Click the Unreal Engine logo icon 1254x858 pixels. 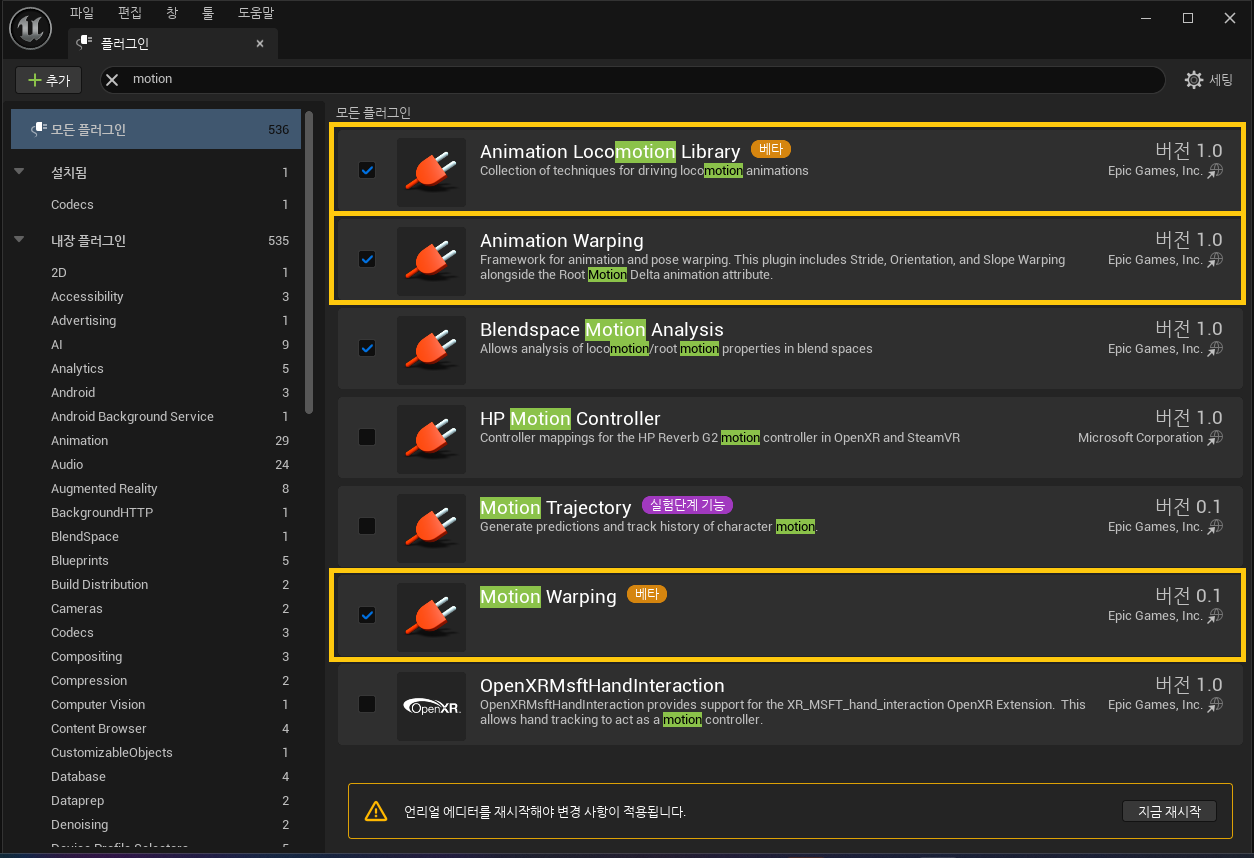tap(30, 28)
